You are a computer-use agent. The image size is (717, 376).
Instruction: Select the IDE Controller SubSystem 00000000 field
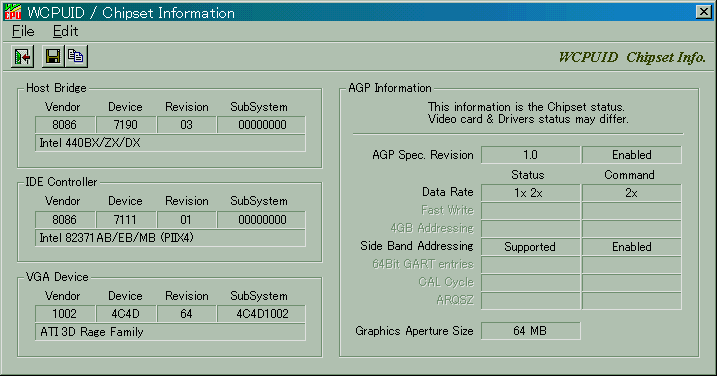(x=262, y=220)
